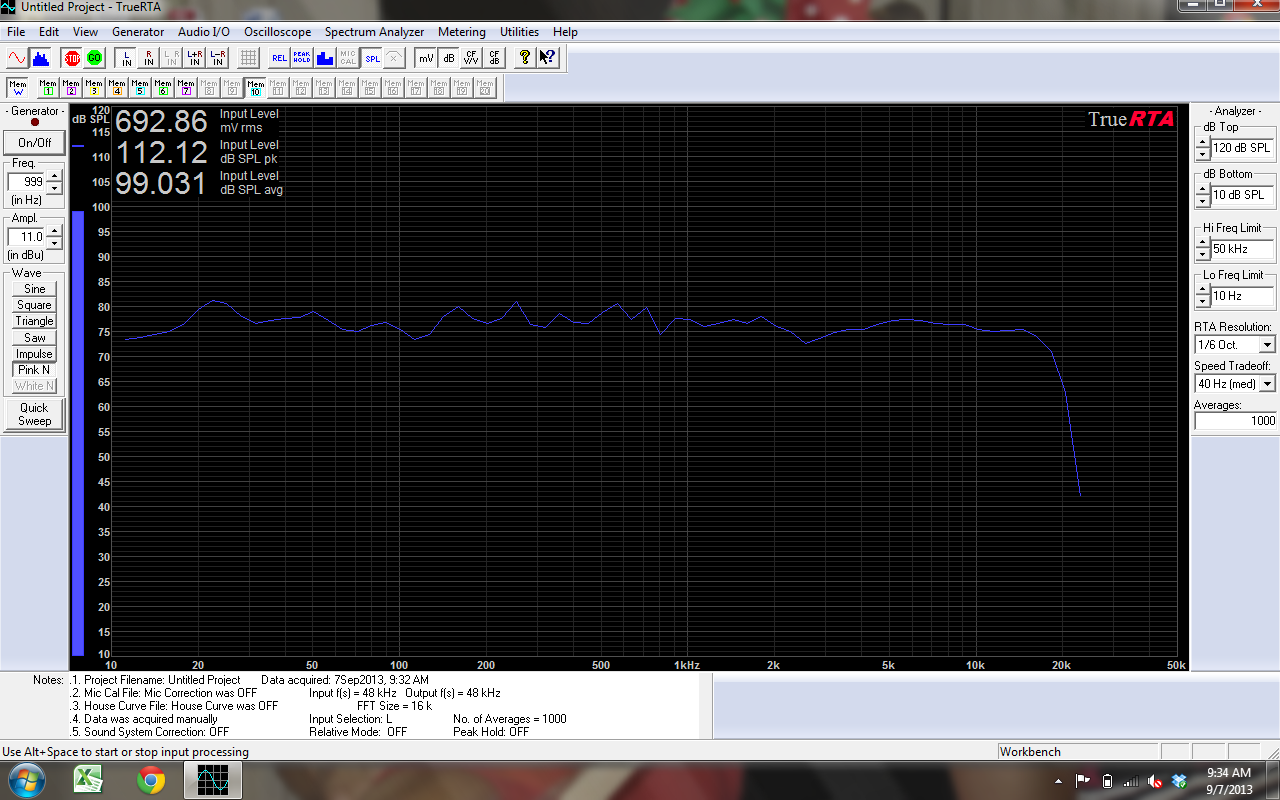Click the red STOP icon in toolbar

(x=71, y=58)
